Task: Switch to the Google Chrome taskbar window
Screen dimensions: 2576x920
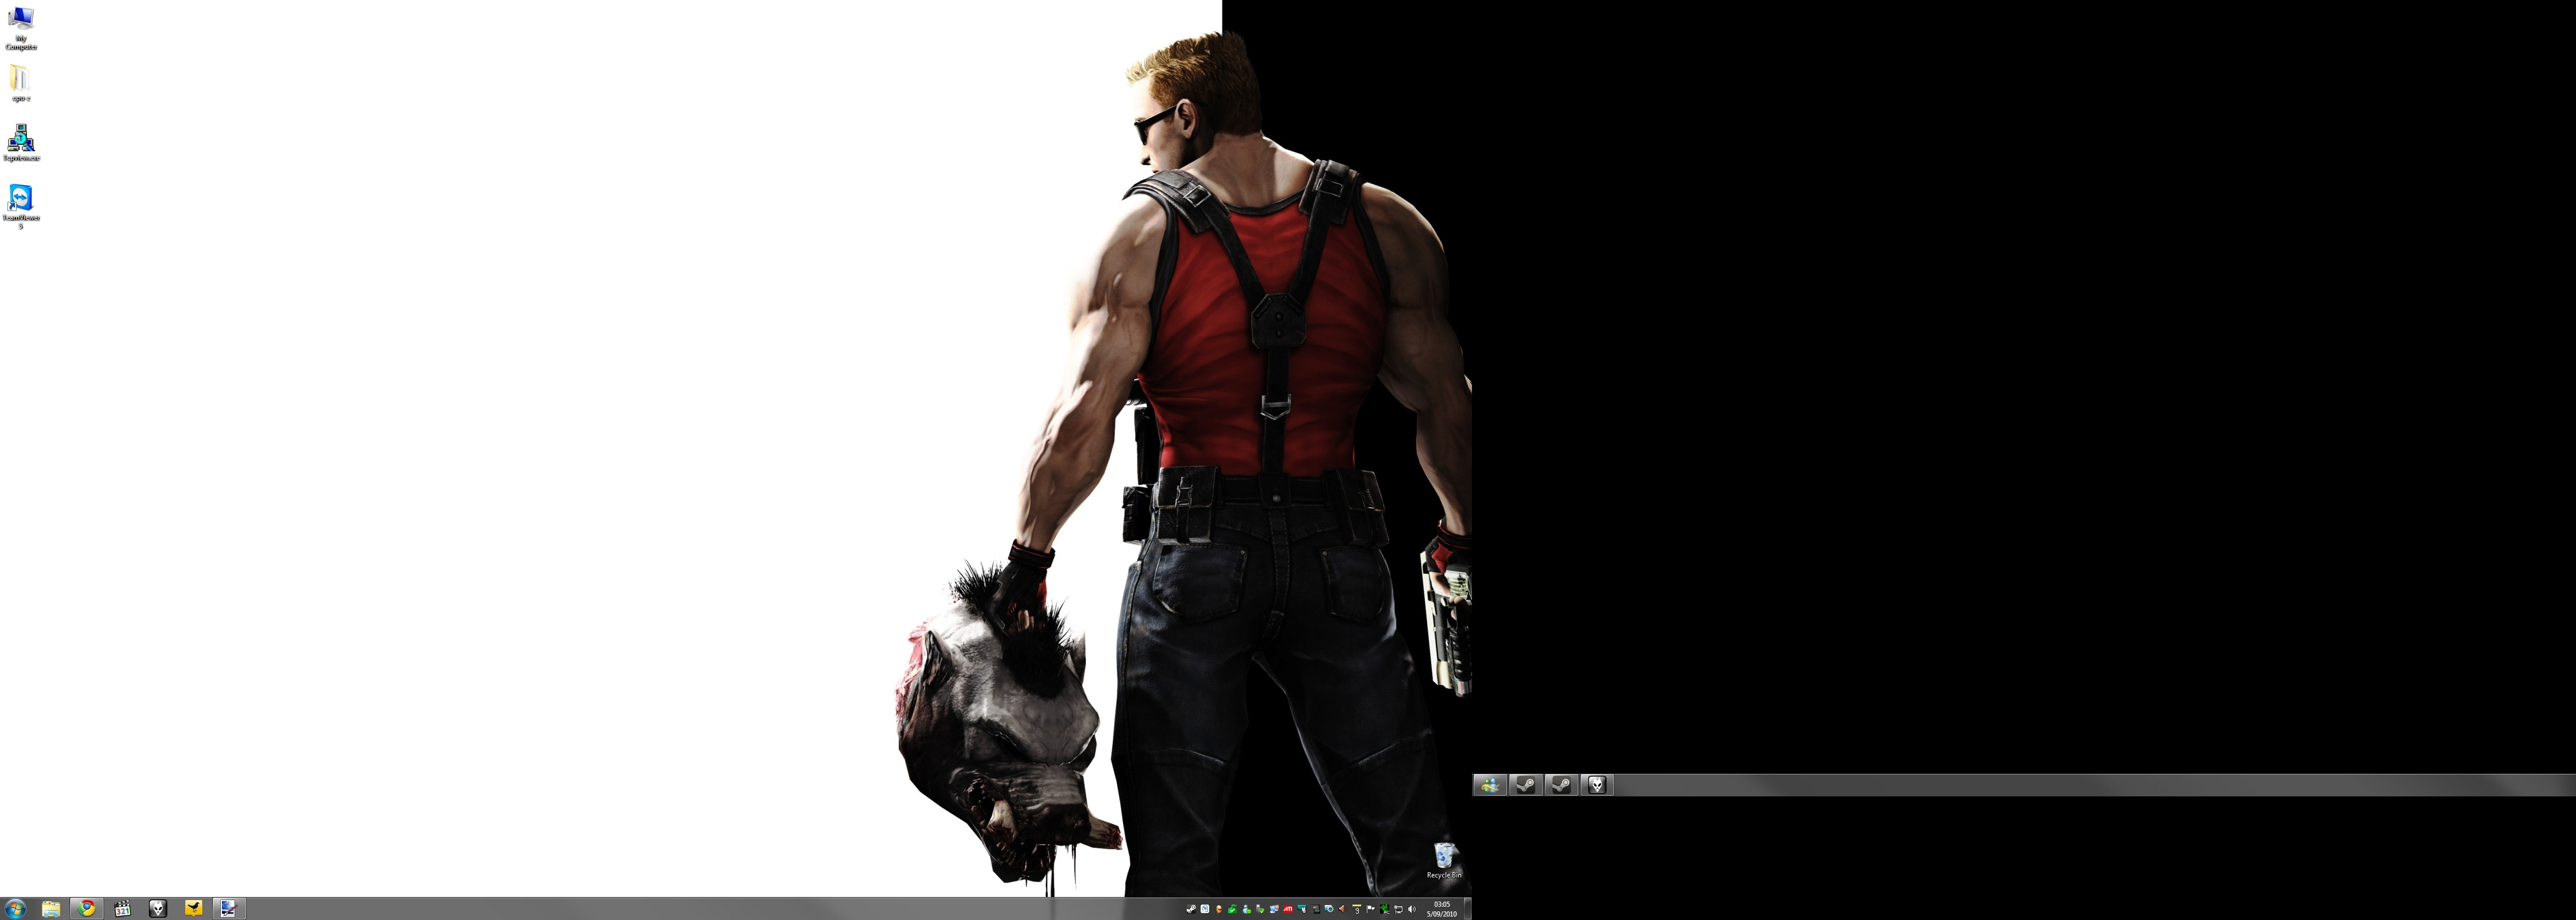Action: point(87,908)
